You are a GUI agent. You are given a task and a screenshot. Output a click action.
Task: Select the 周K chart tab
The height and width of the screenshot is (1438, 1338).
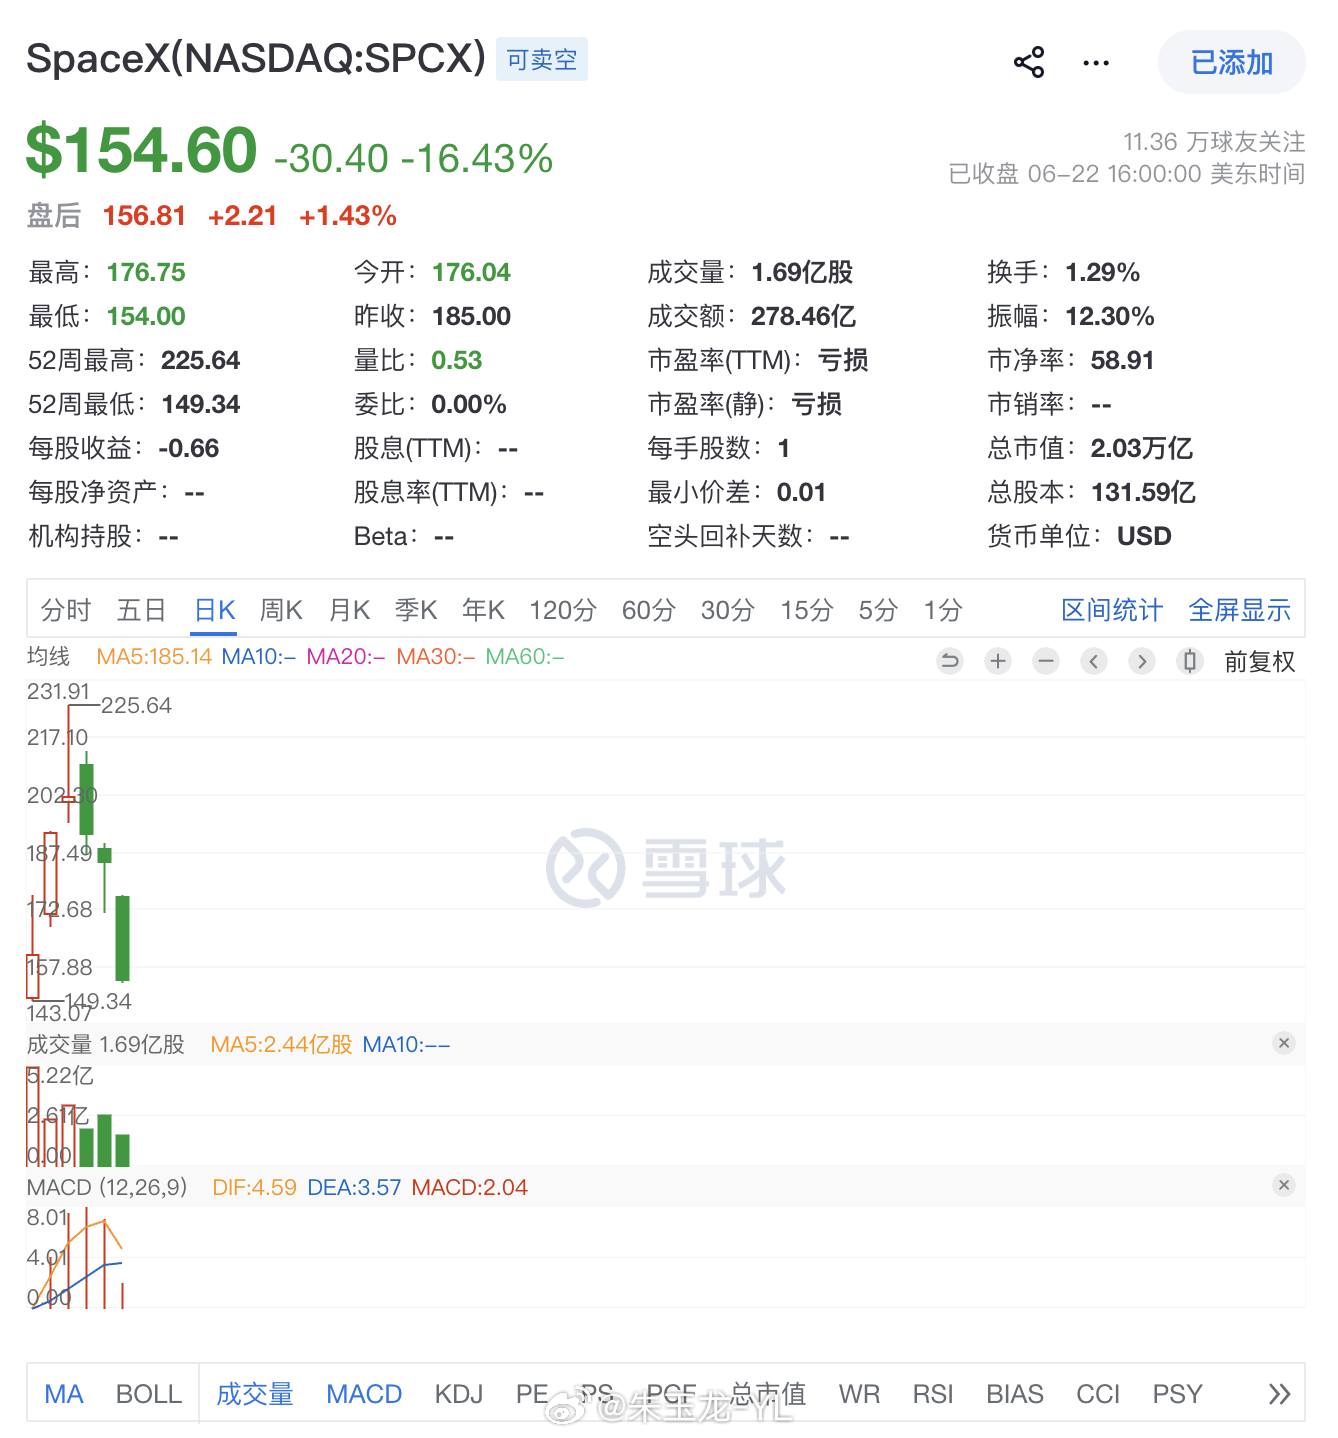281,610
